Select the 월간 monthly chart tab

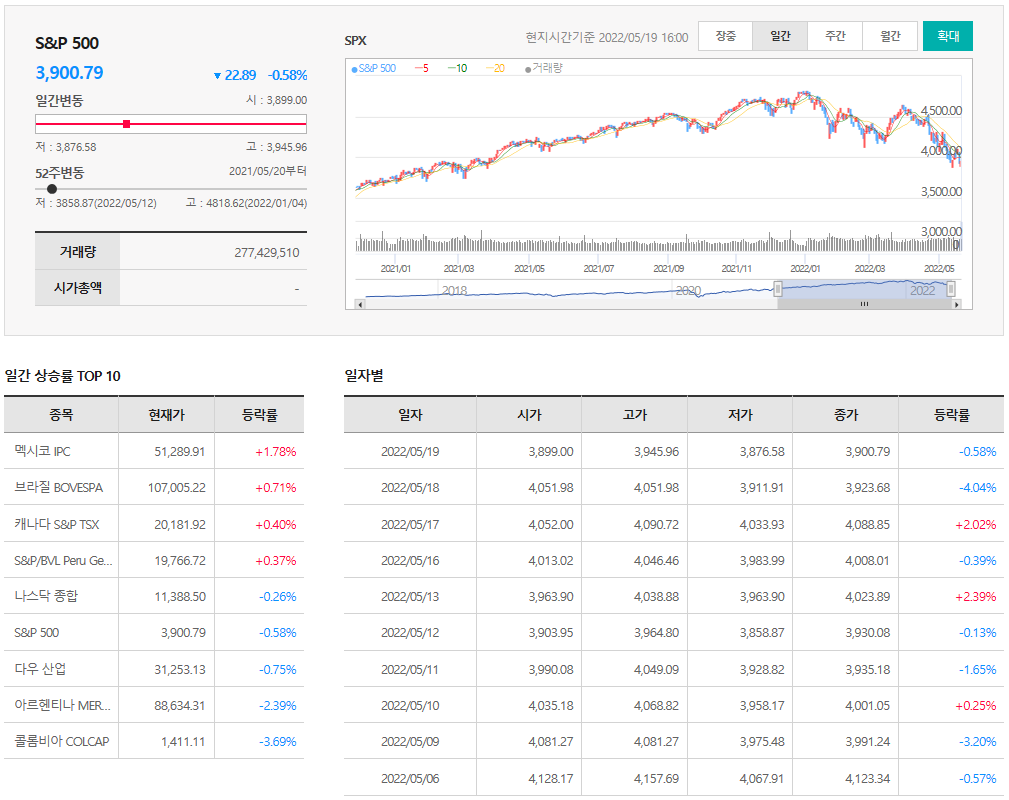pyautogui.click(x=890, y=36)
